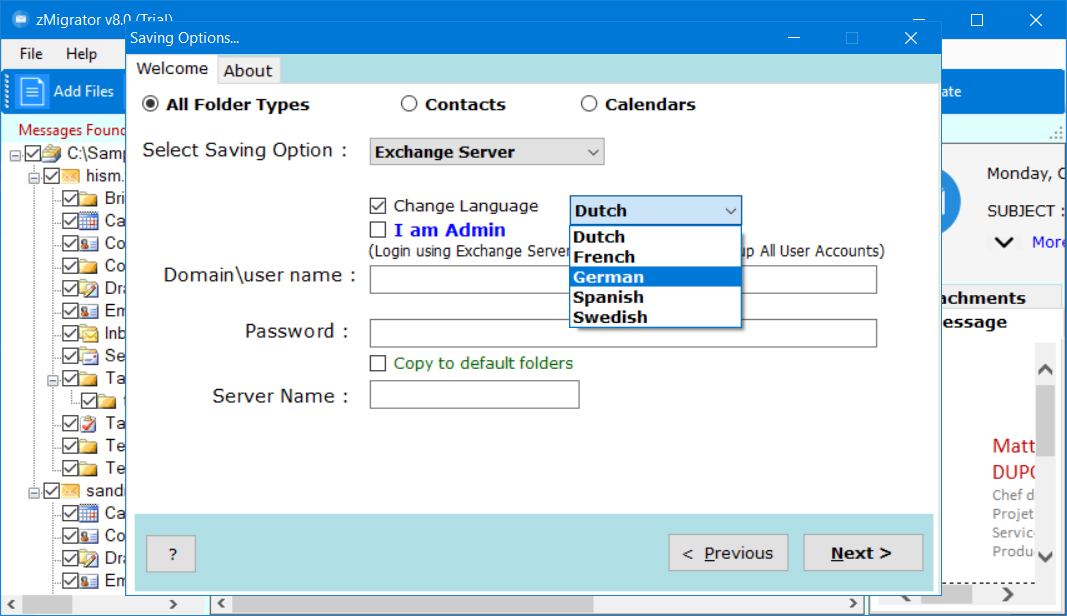Open the Exchange Server saving option dropdown
1067x616 pixels.
click(x=487, y=152)
